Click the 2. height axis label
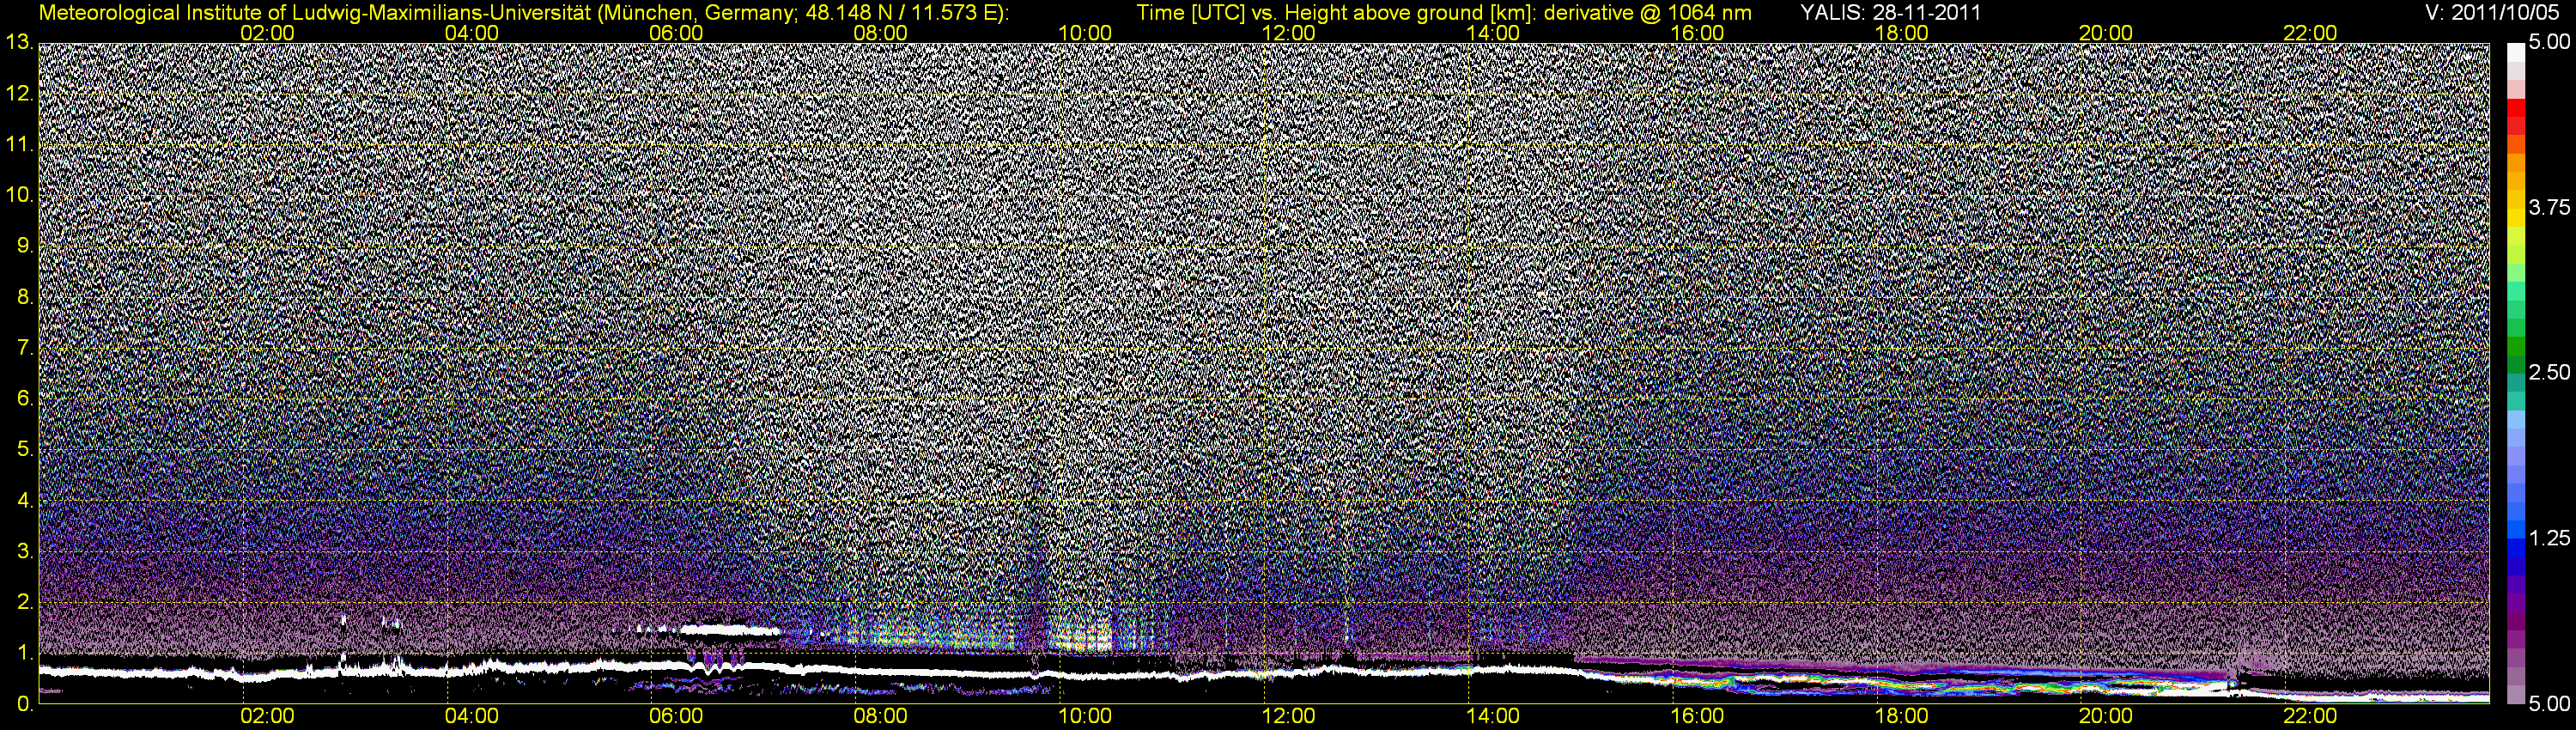 point(24,602)
